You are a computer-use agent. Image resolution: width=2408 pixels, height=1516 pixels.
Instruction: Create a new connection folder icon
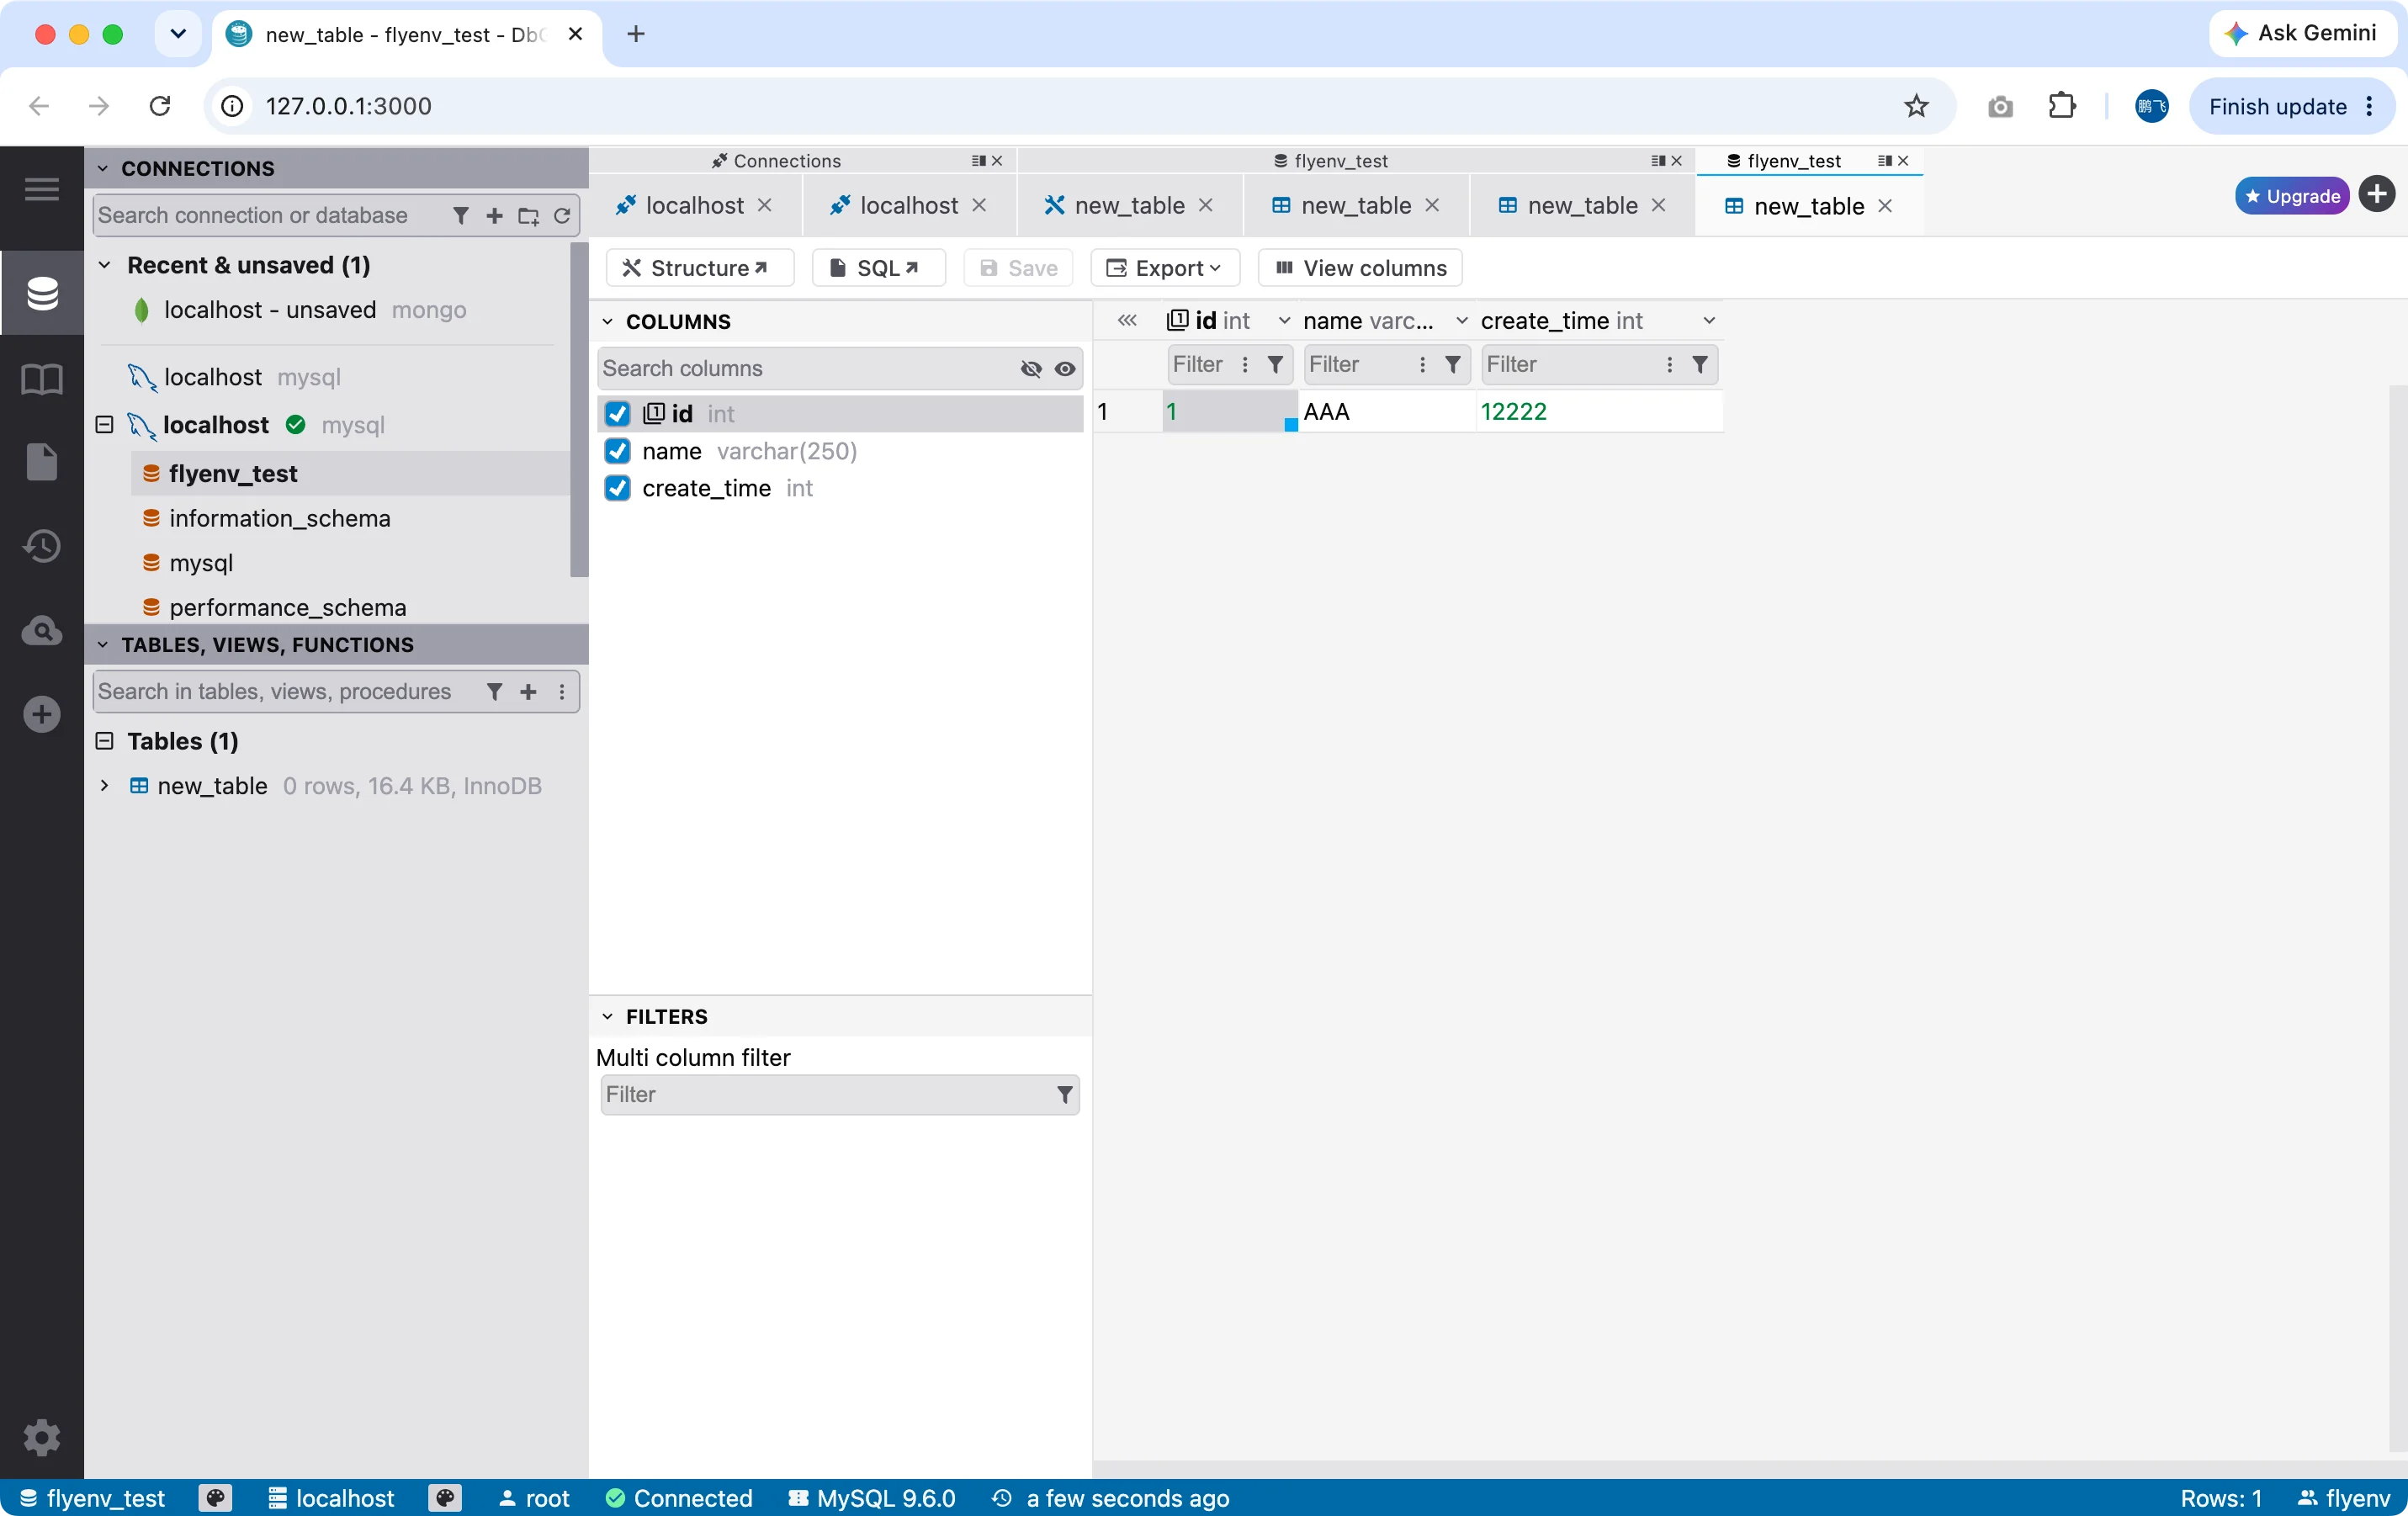coord(528,215)
